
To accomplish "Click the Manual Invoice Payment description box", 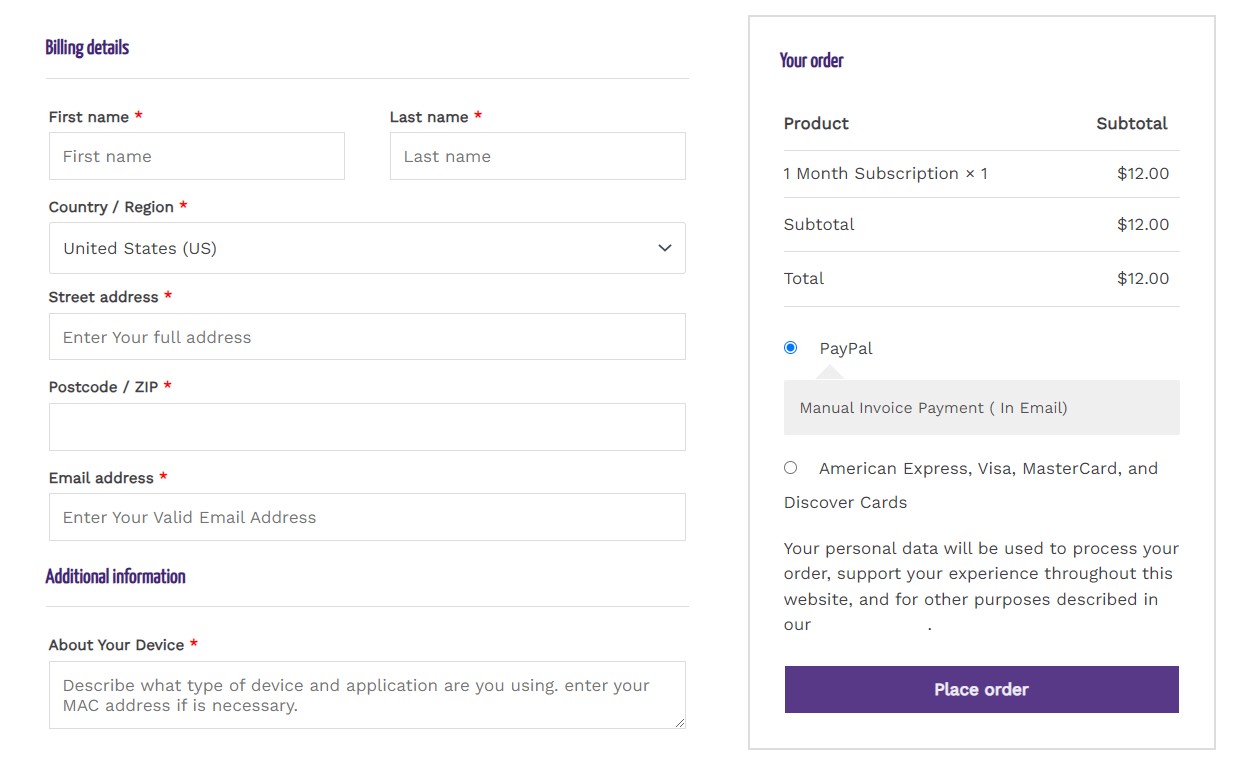I will [981, 408].
